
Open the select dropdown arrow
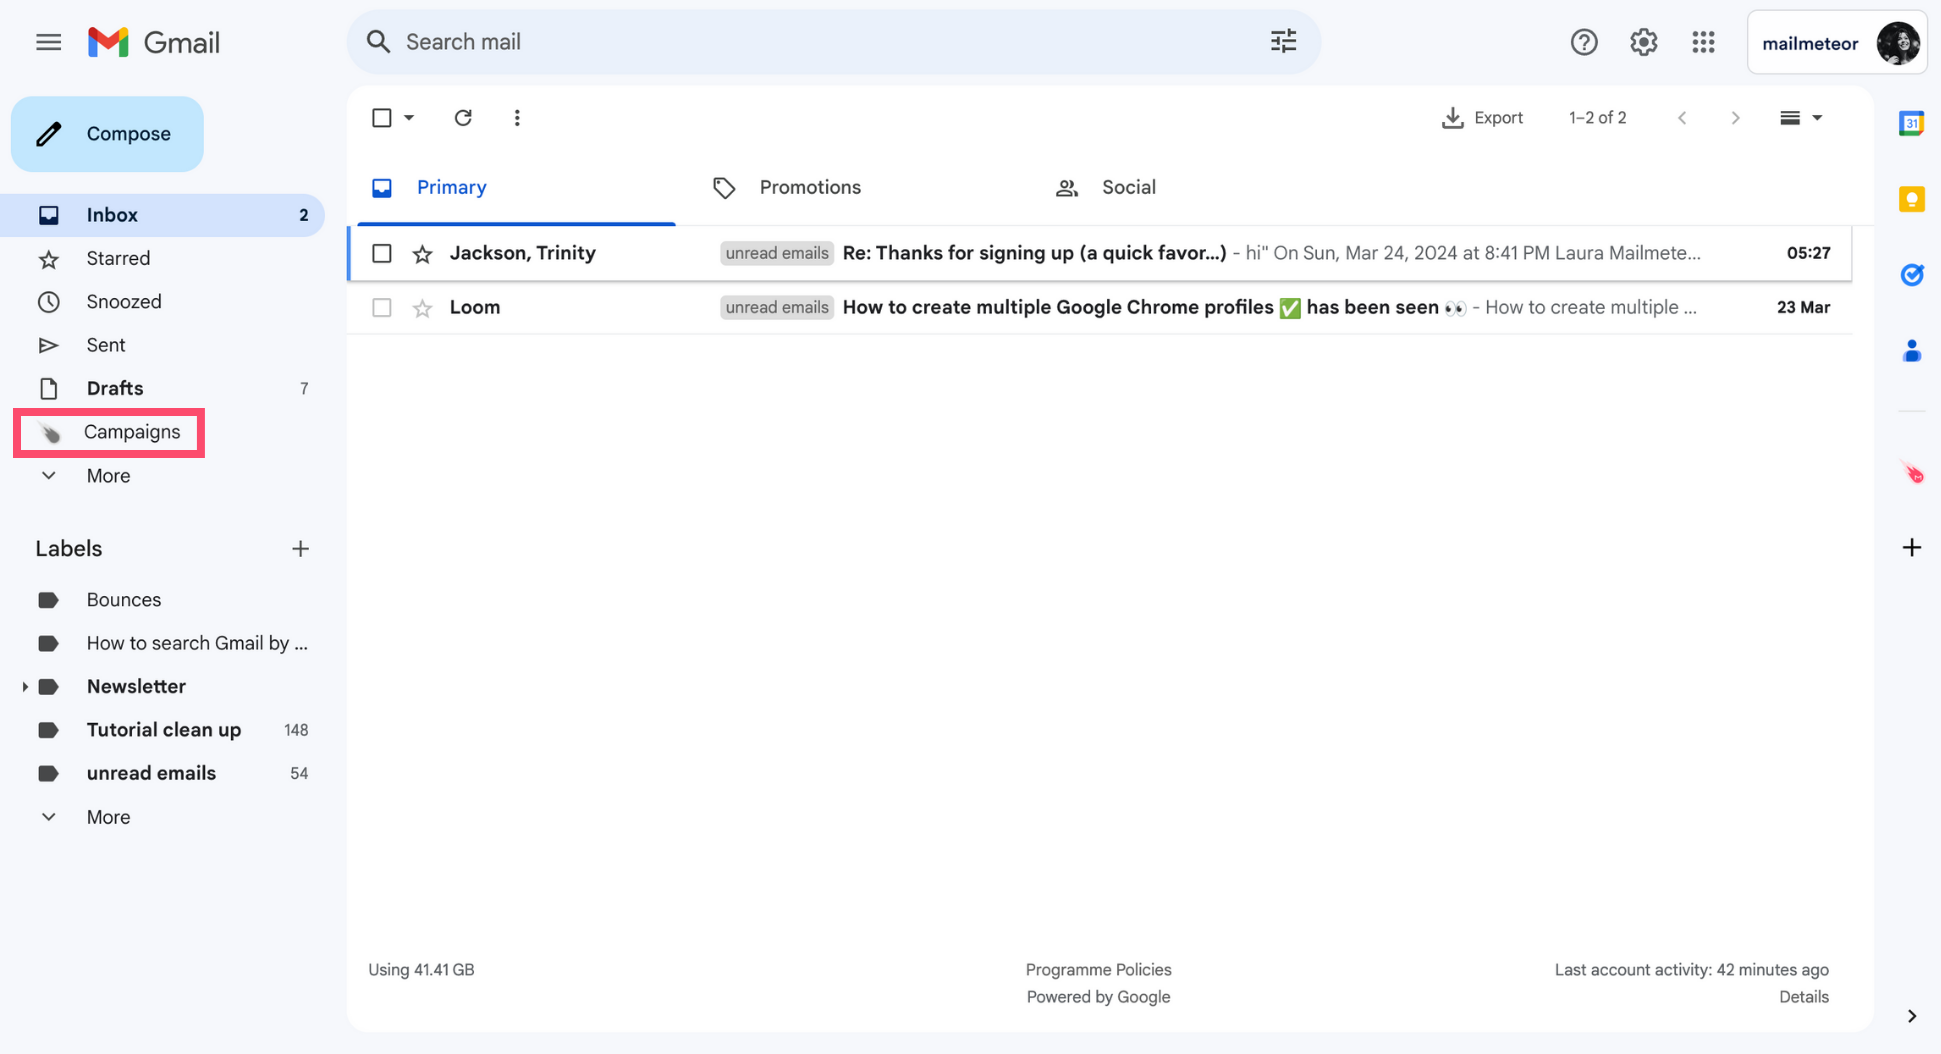[409, 118]
